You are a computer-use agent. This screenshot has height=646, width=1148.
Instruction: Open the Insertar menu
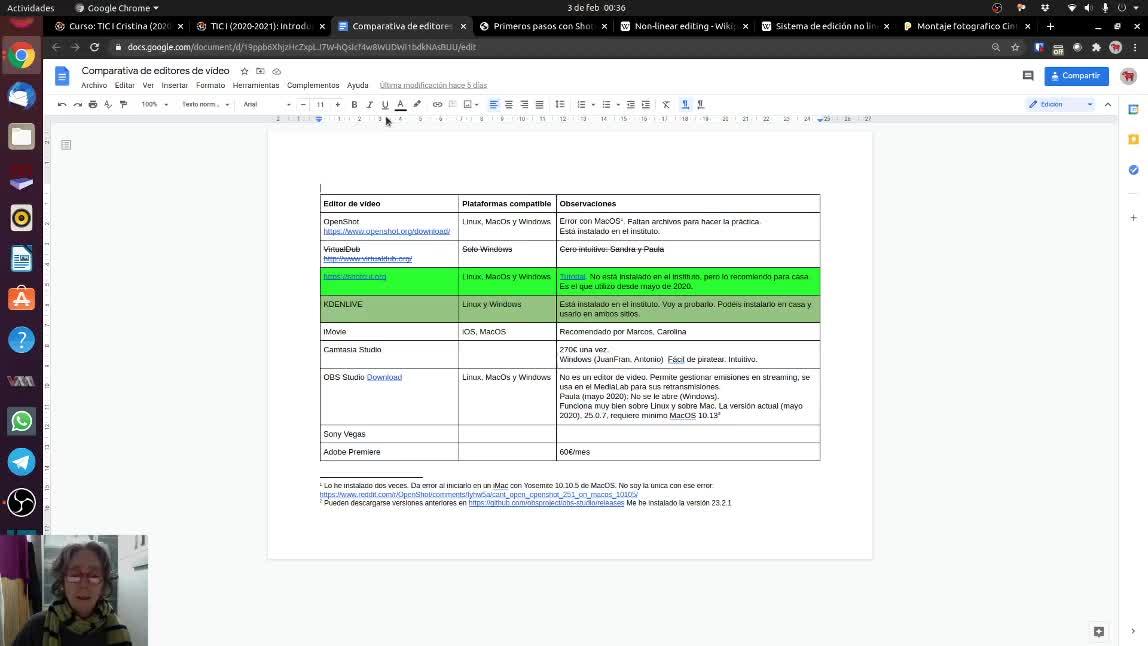click(x=174, y=85)
